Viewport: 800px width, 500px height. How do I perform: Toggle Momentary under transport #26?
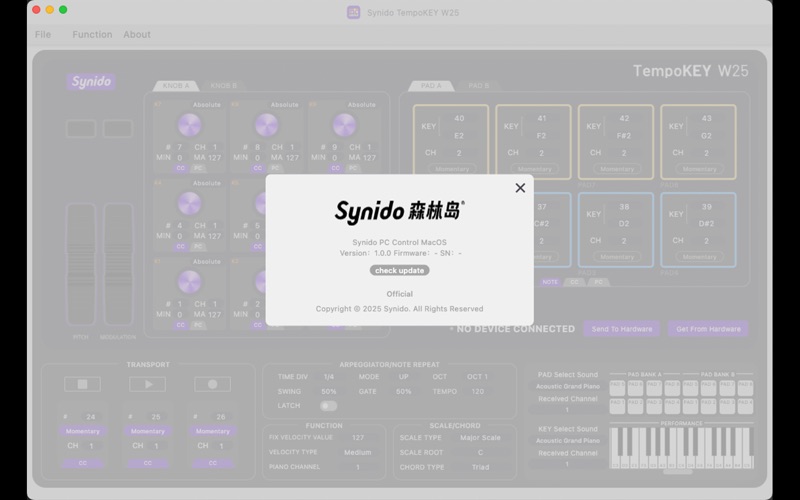pos(213,431)
